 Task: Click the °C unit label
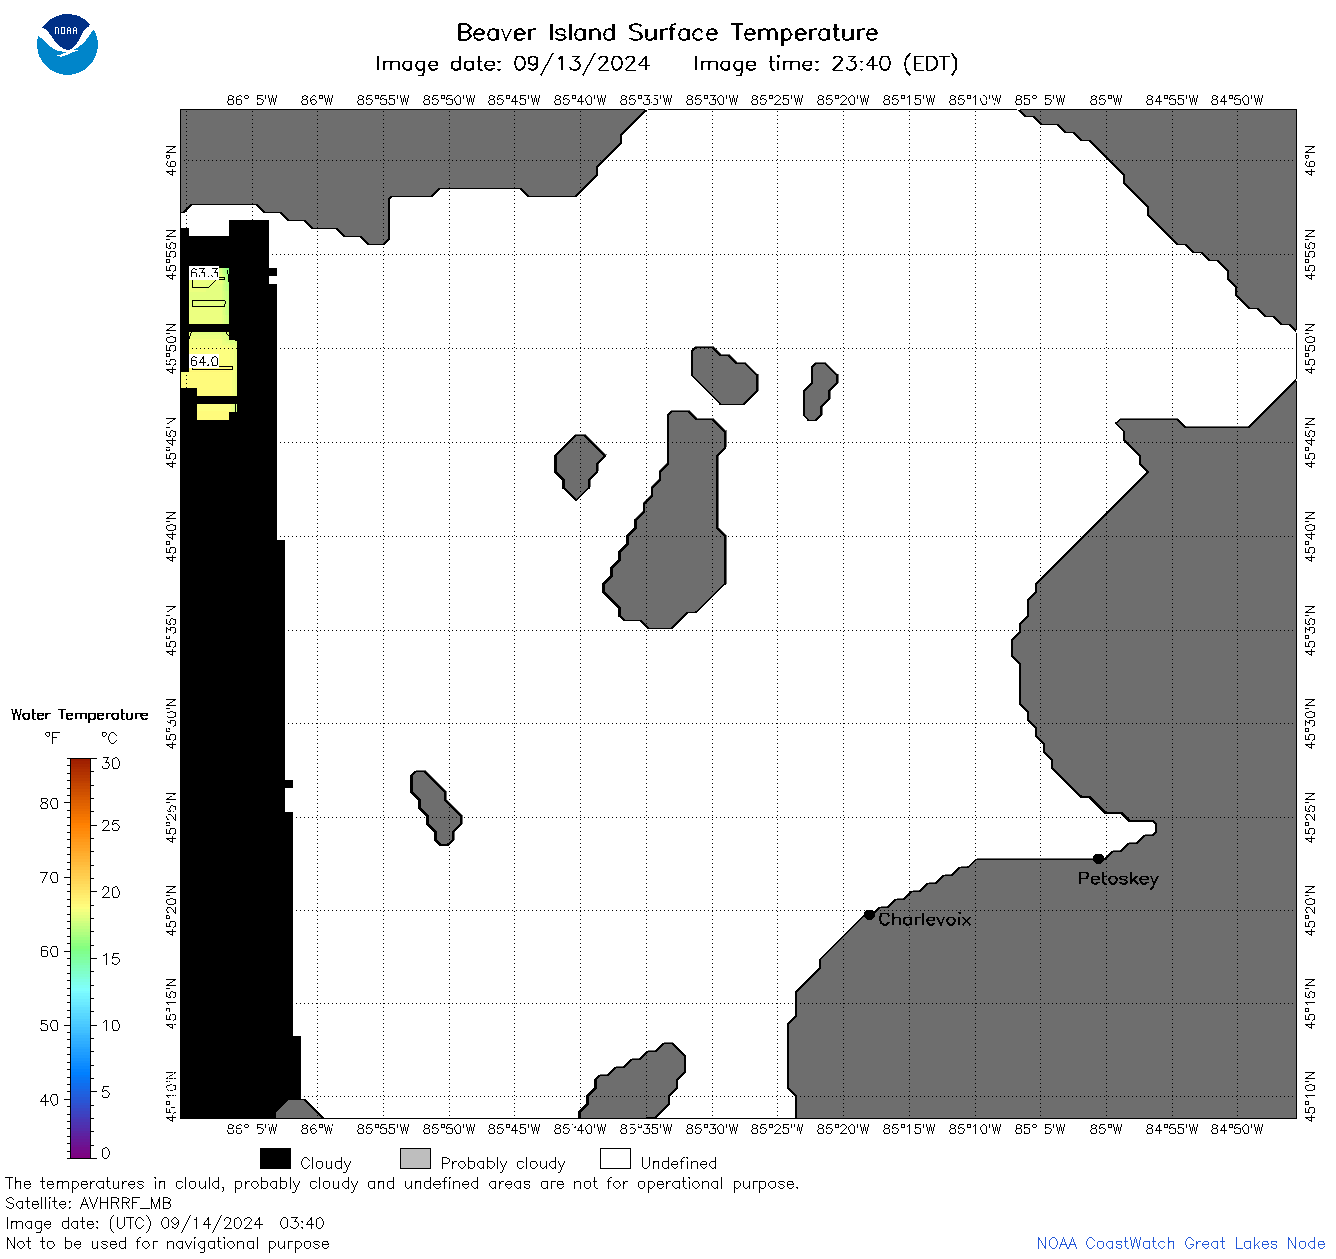pyautogui.click(x=109, y=738)
